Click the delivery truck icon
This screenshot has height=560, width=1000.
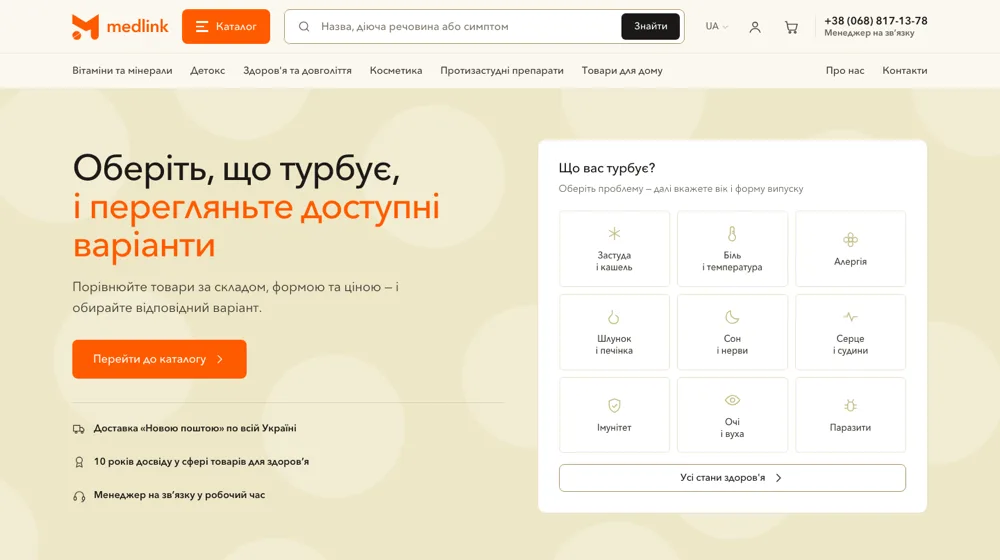click(x=78, y=429)
